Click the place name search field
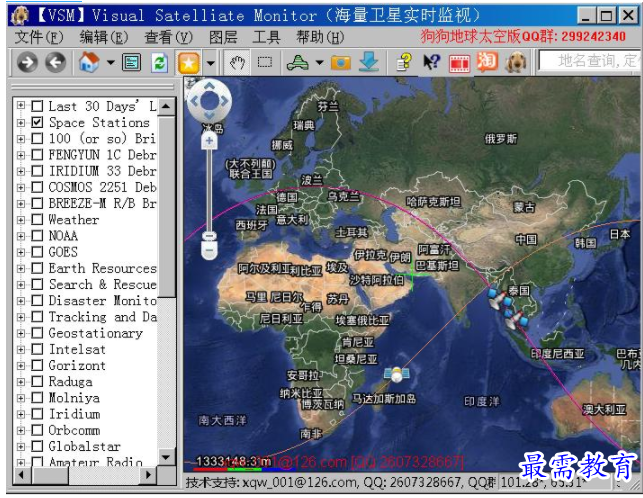 pos(590,62)
